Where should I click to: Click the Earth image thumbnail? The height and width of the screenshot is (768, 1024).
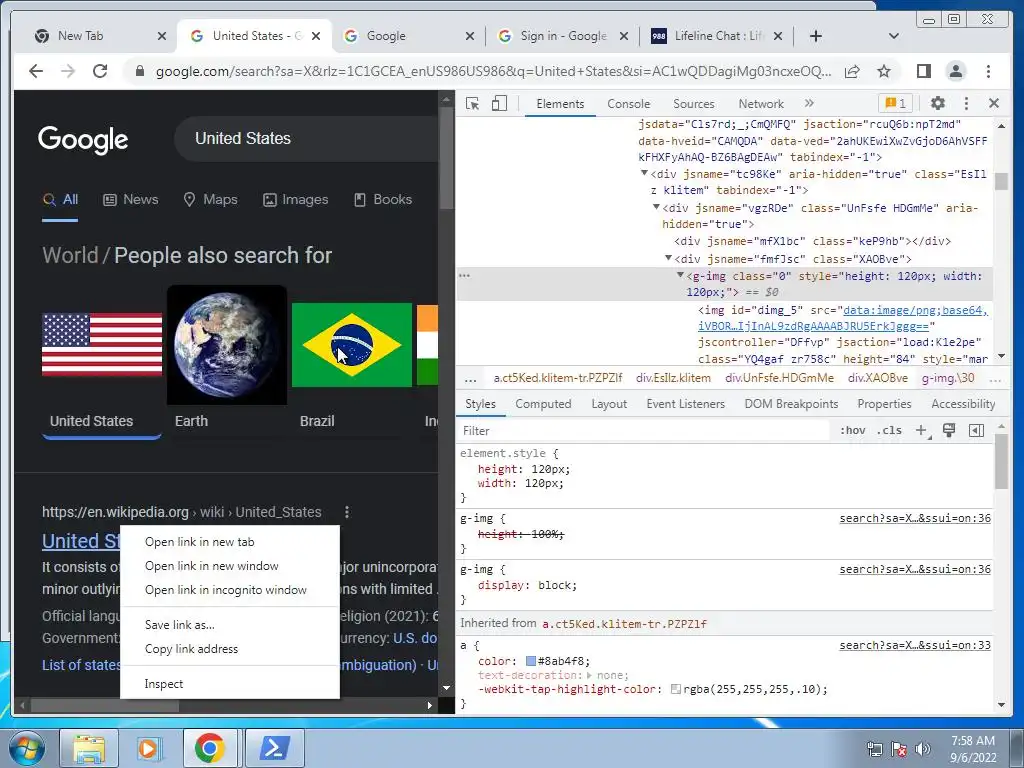[227, 345]
